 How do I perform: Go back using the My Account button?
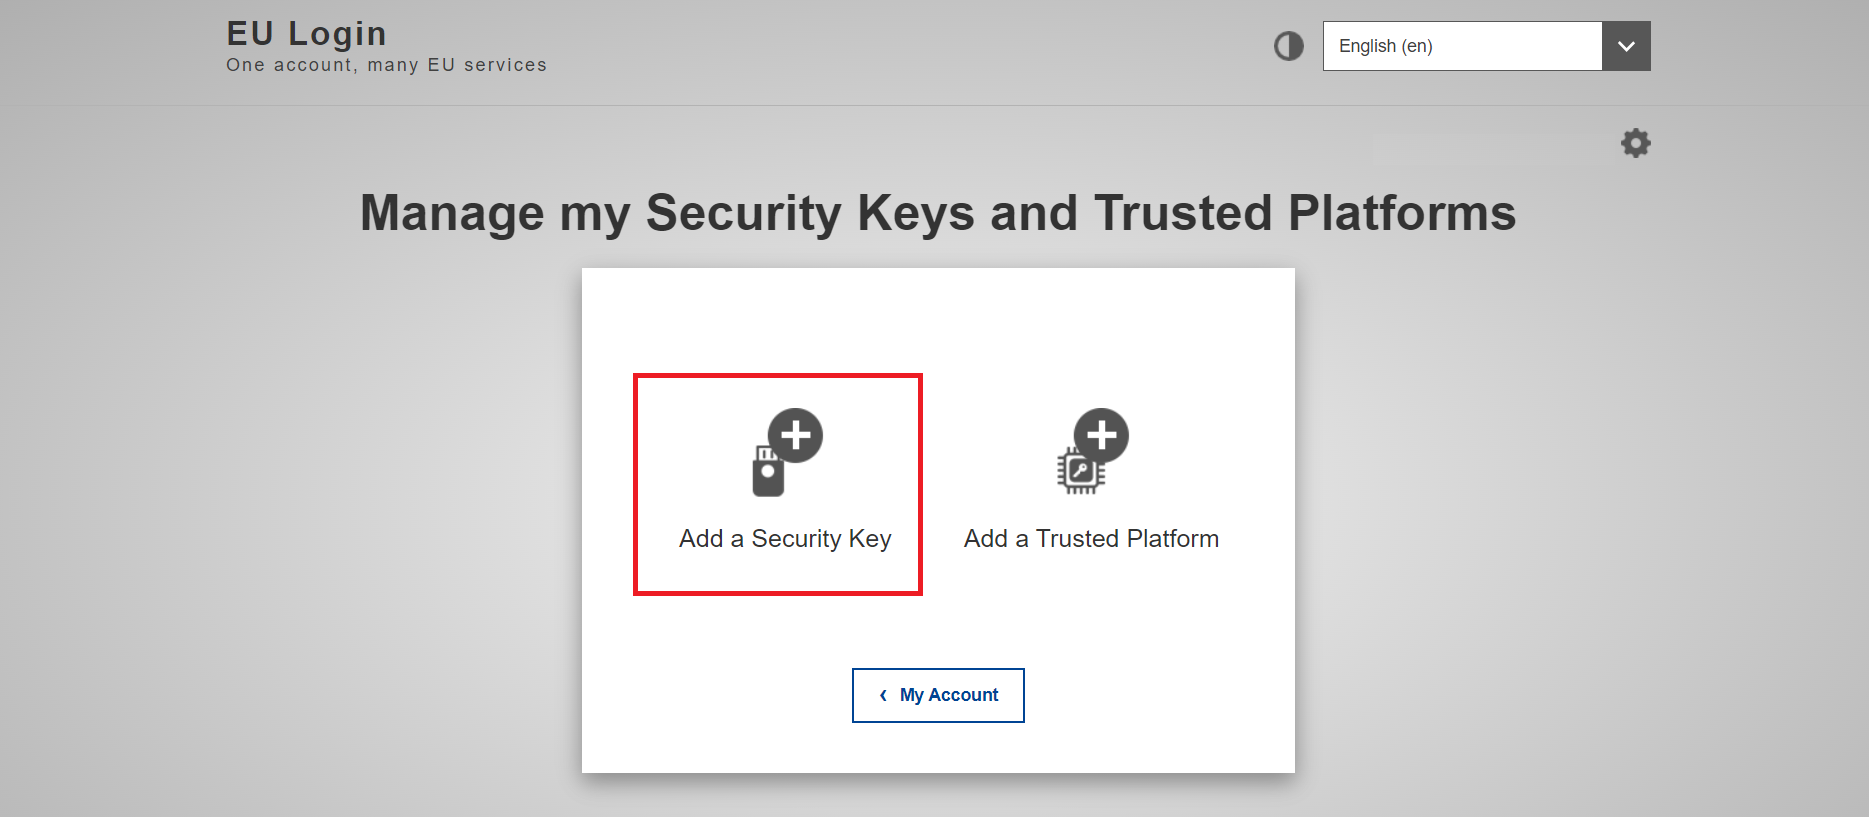point(938,695)
